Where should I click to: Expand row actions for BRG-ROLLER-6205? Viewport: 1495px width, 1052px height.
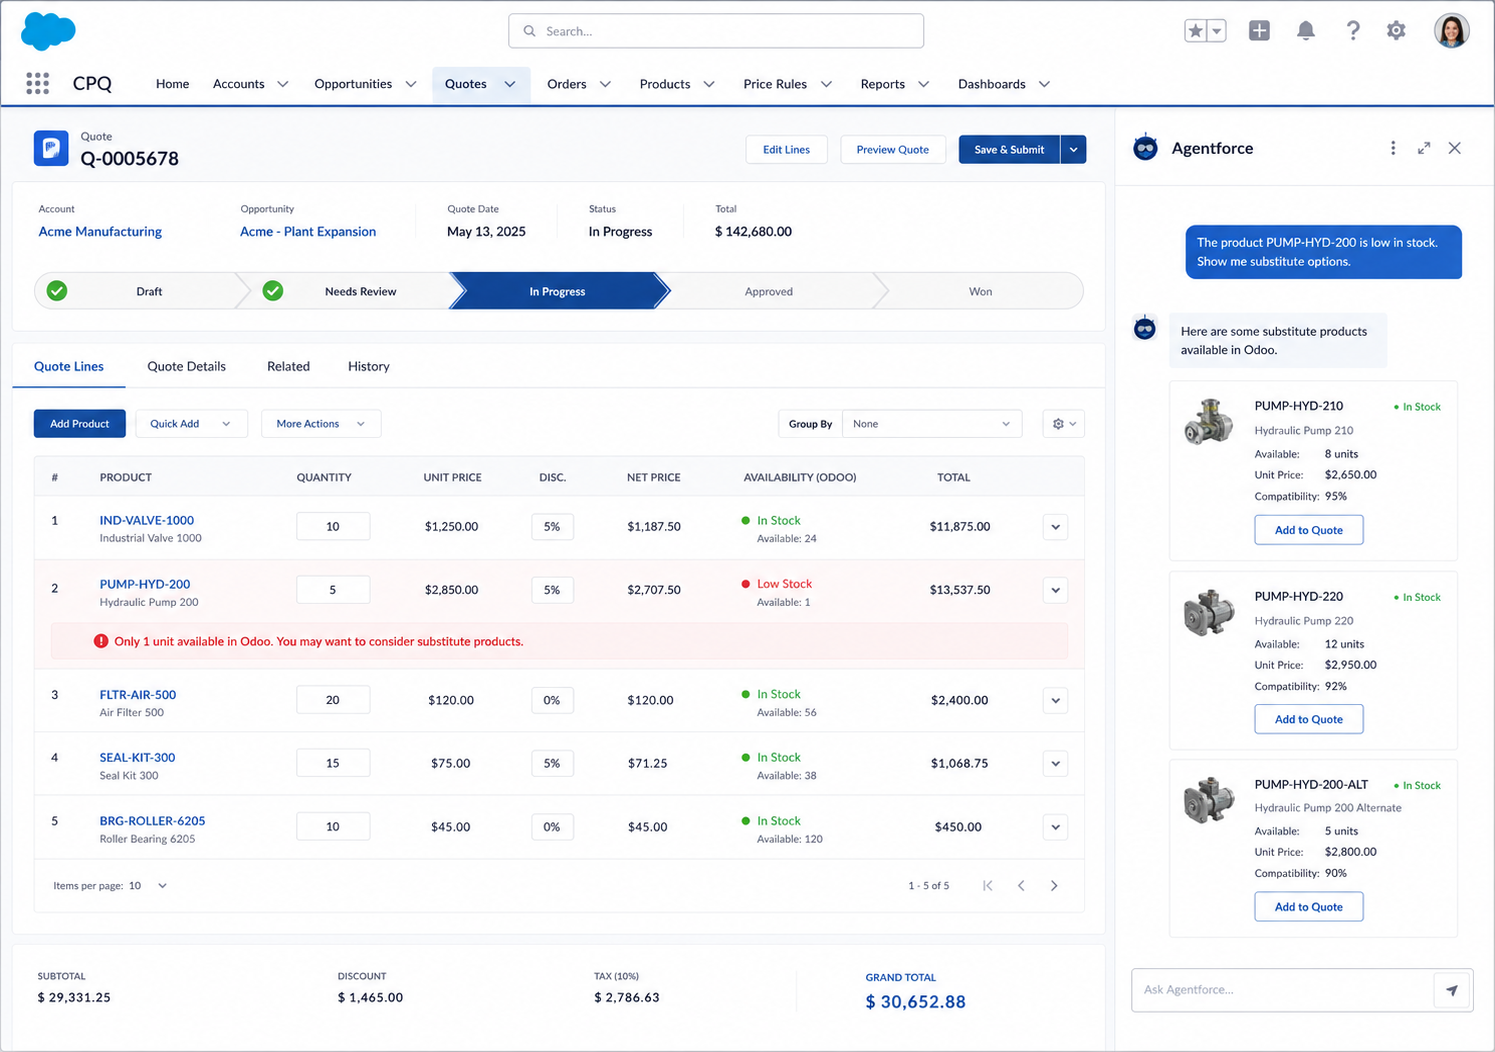(1055, 827)
